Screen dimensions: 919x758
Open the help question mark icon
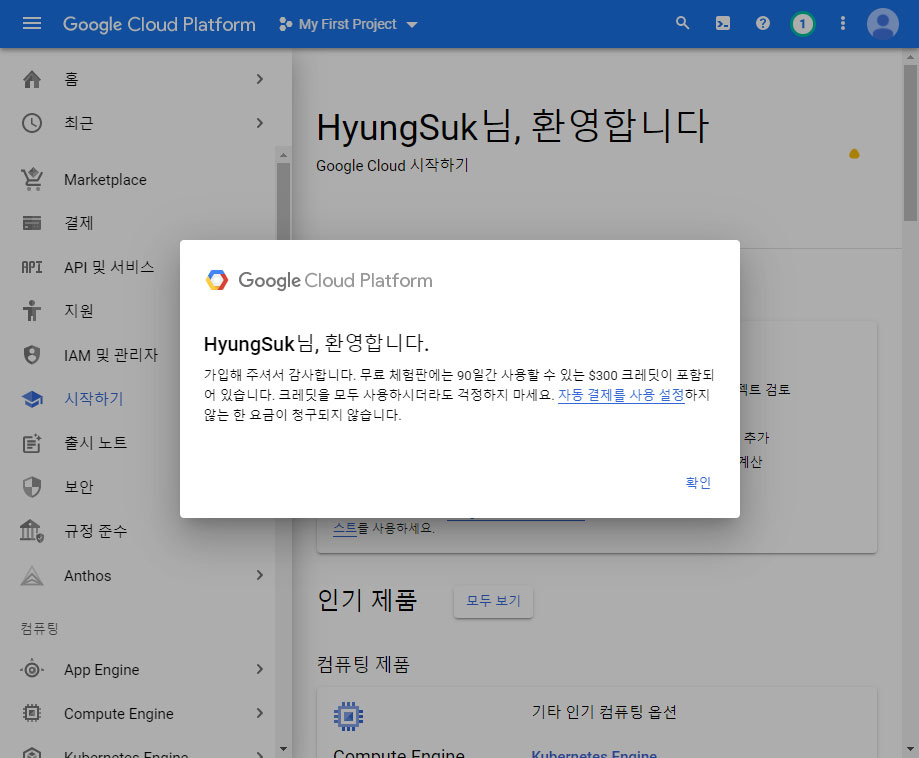pos(763,23)
